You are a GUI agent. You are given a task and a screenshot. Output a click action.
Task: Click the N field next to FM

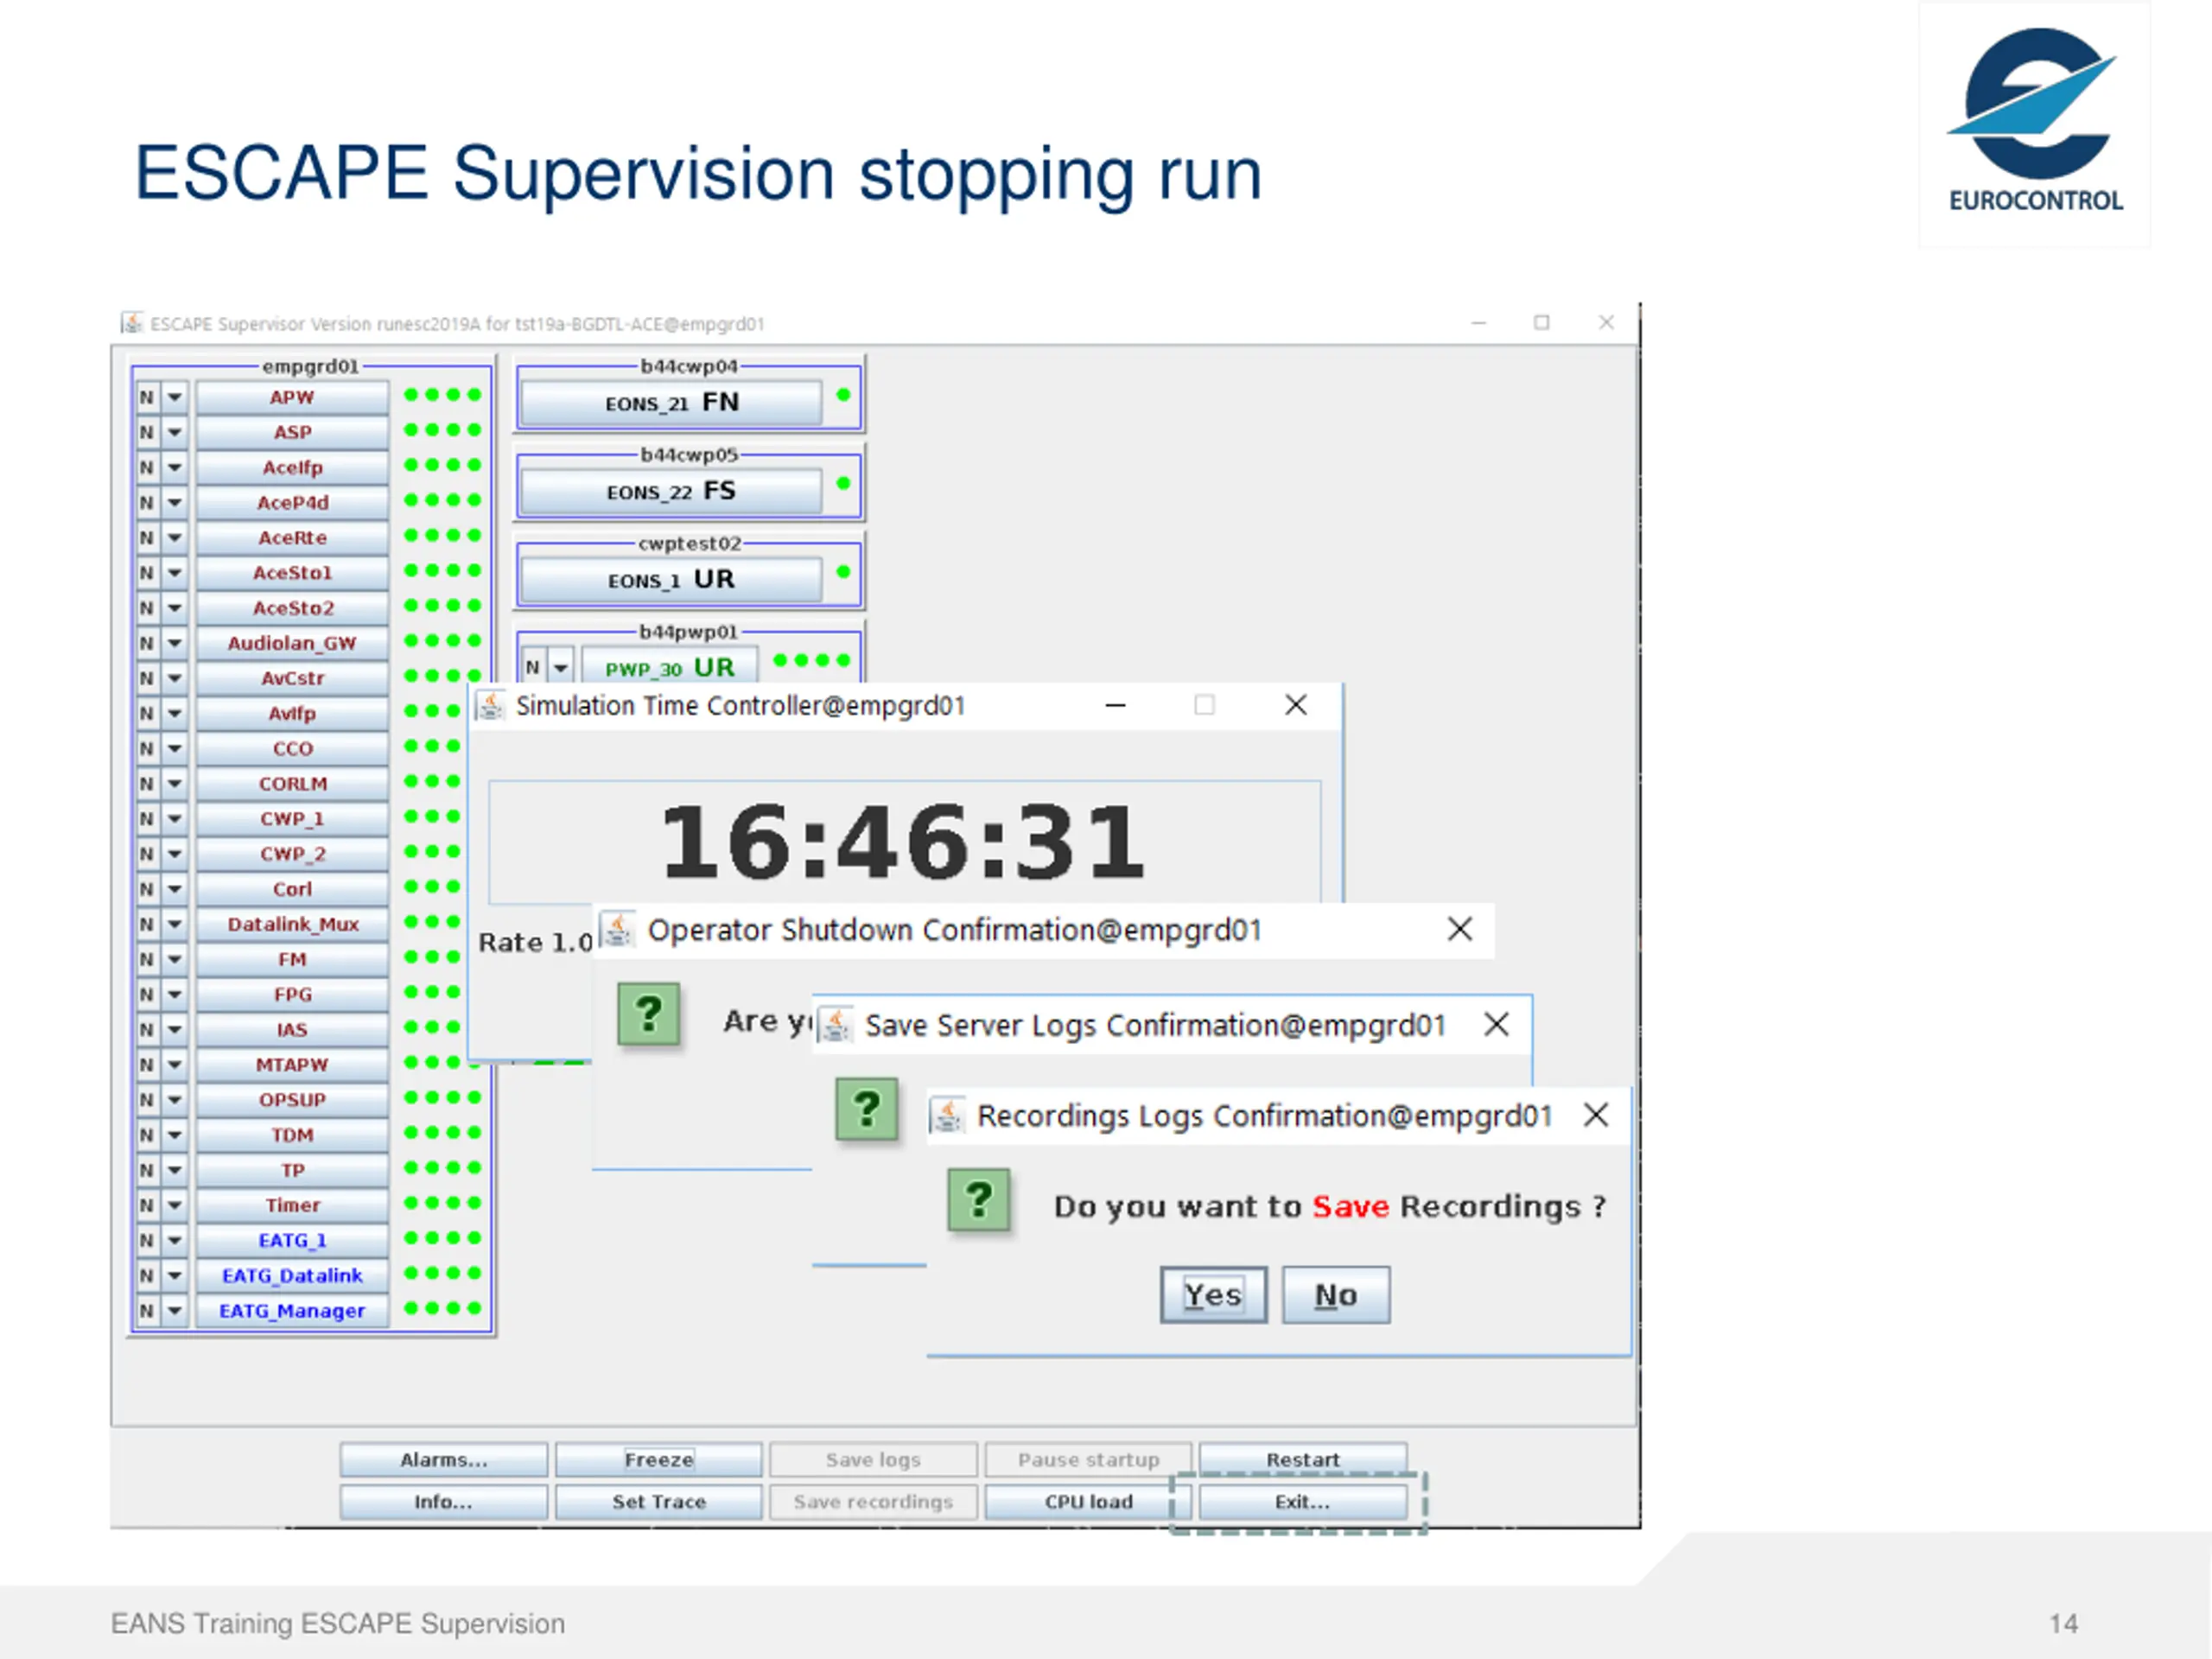tap(147, 959)
